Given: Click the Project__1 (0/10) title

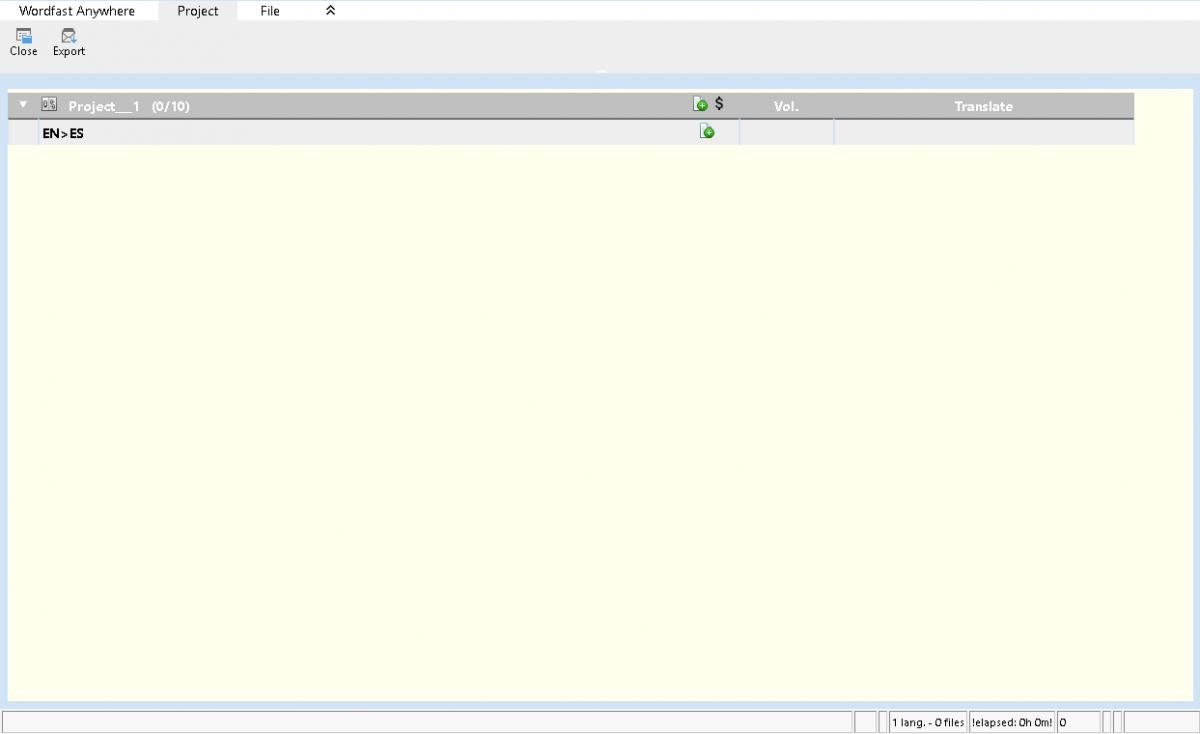Looking at the screenshot, I should tap(129, 106).
